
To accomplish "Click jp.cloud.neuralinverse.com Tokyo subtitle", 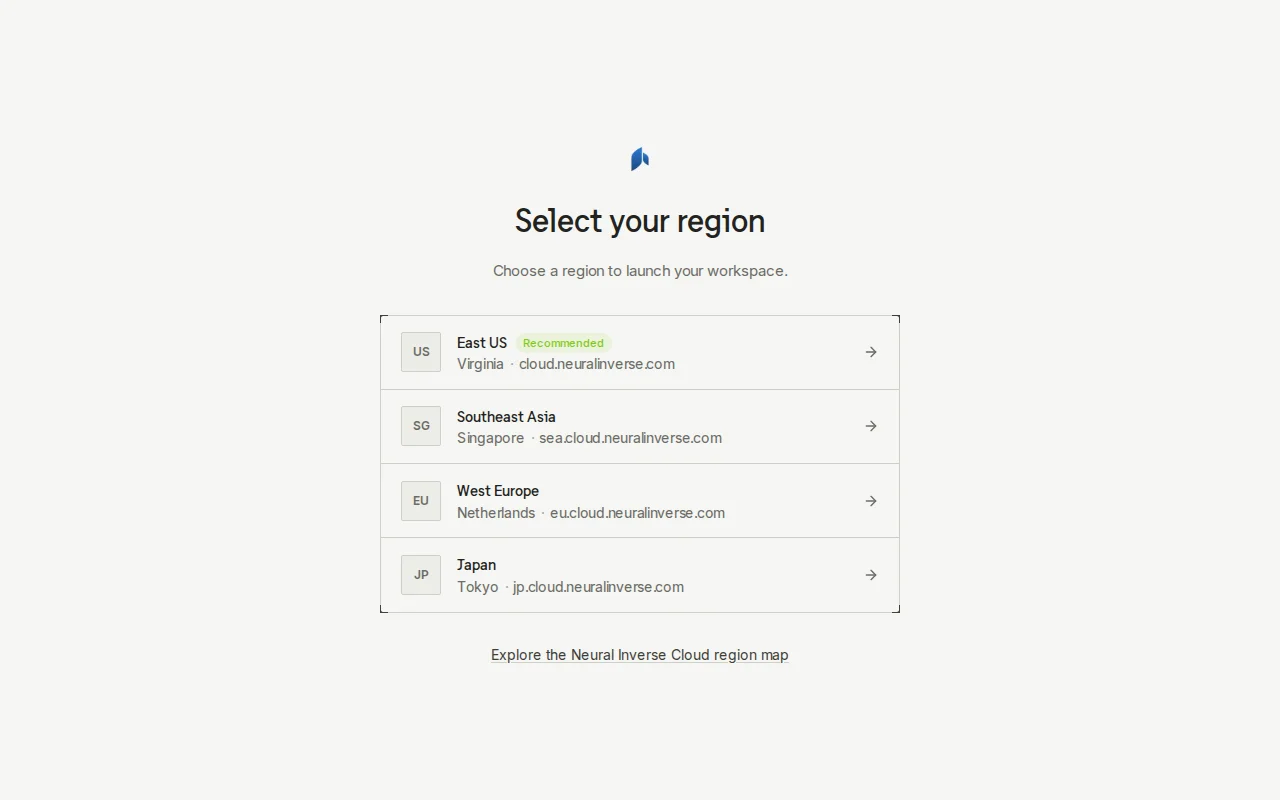I will (570, 587).
